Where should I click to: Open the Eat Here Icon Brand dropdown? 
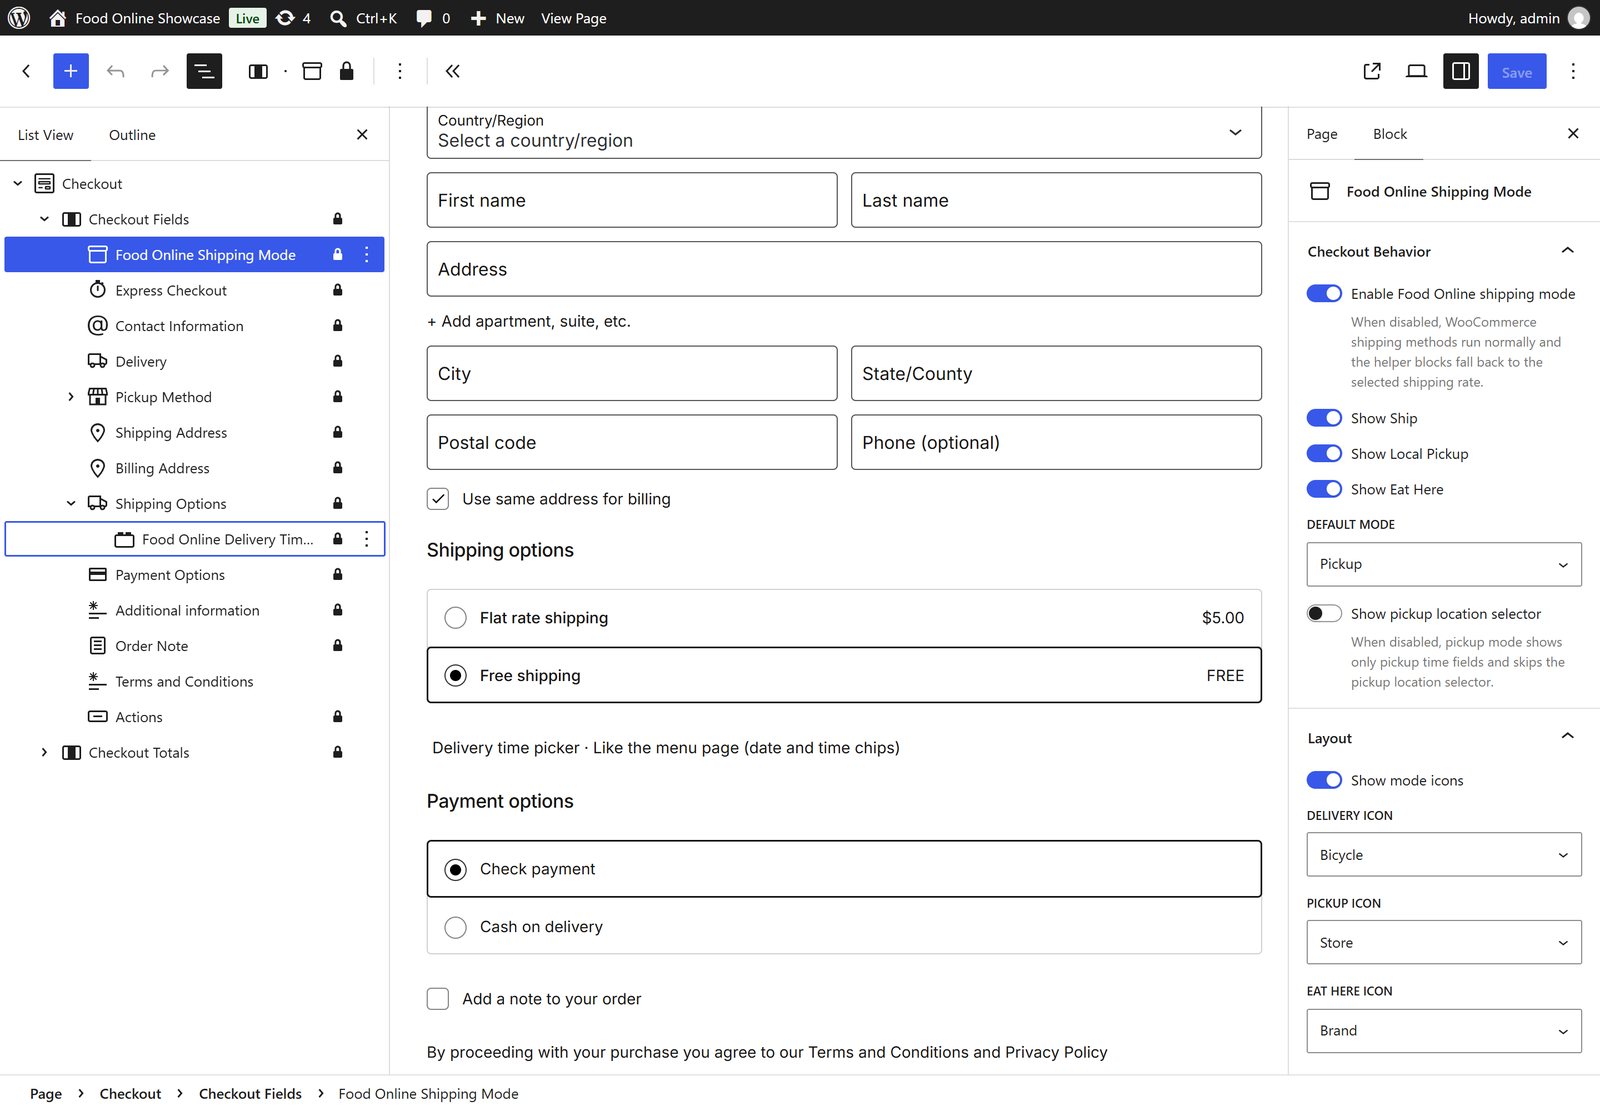tap(1444, 1031)
